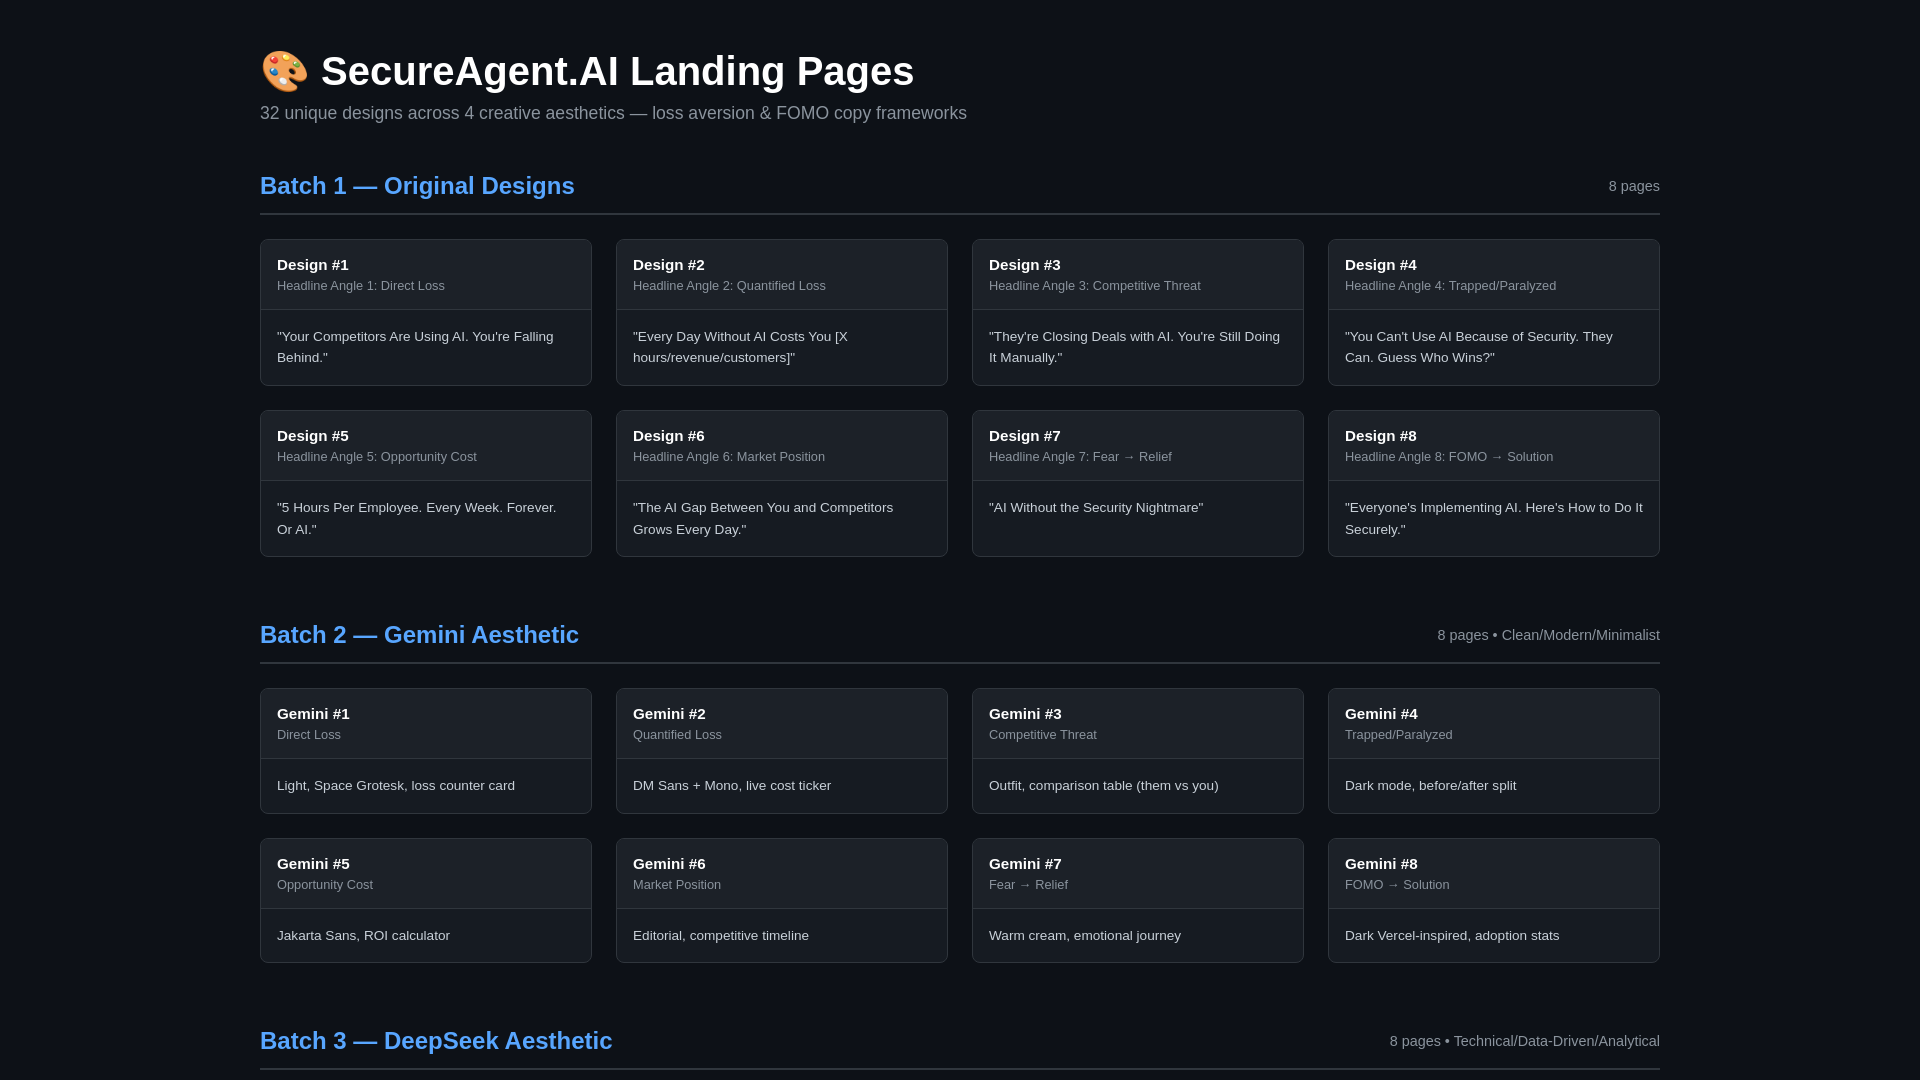This screenshot has height=1080, width=1920.
Task: Click the Batch 2 Gemini Aesthetic heading
Action: pyautogui.click(x=419, y=635)
